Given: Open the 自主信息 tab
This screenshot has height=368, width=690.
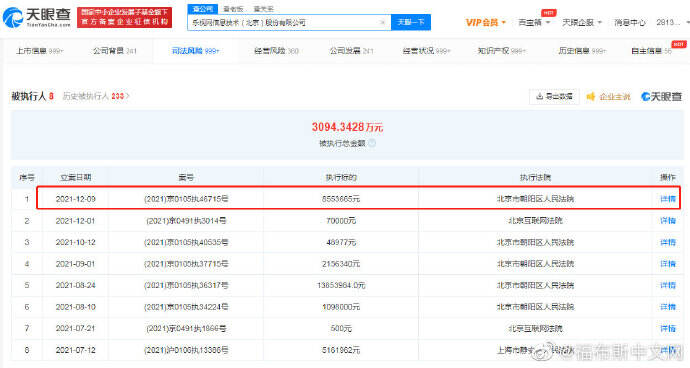Looking at the screenshot, I should pos(651,51).
